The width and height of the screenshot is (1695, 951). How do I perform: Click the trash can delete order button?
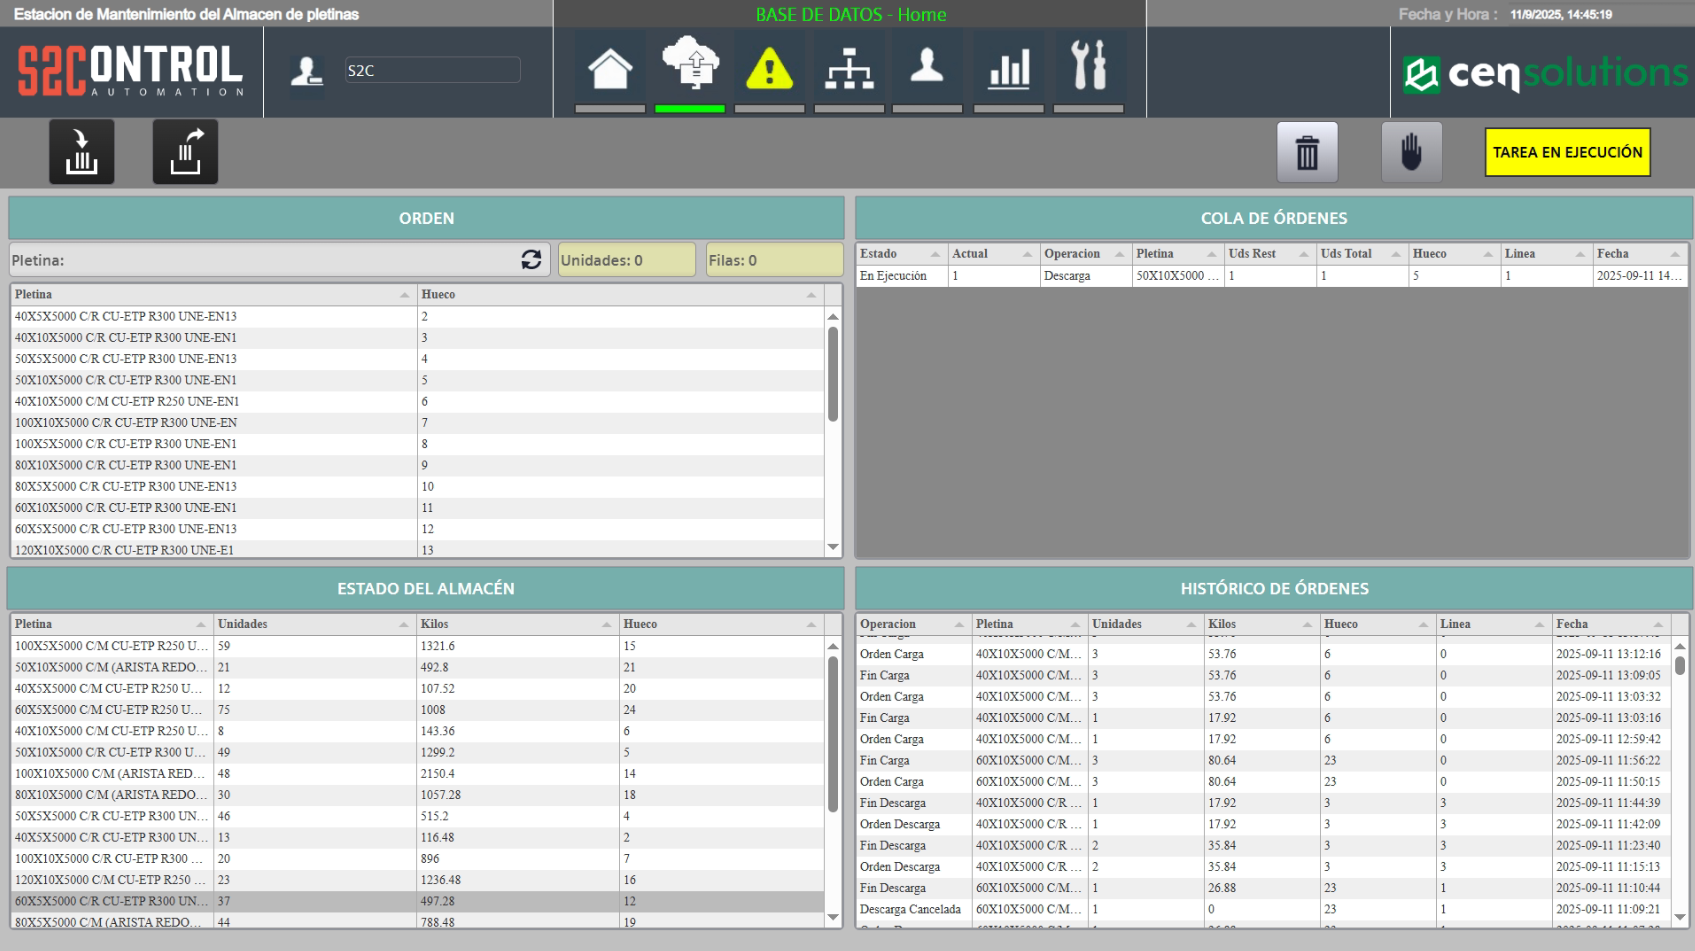pos(1307,153)
